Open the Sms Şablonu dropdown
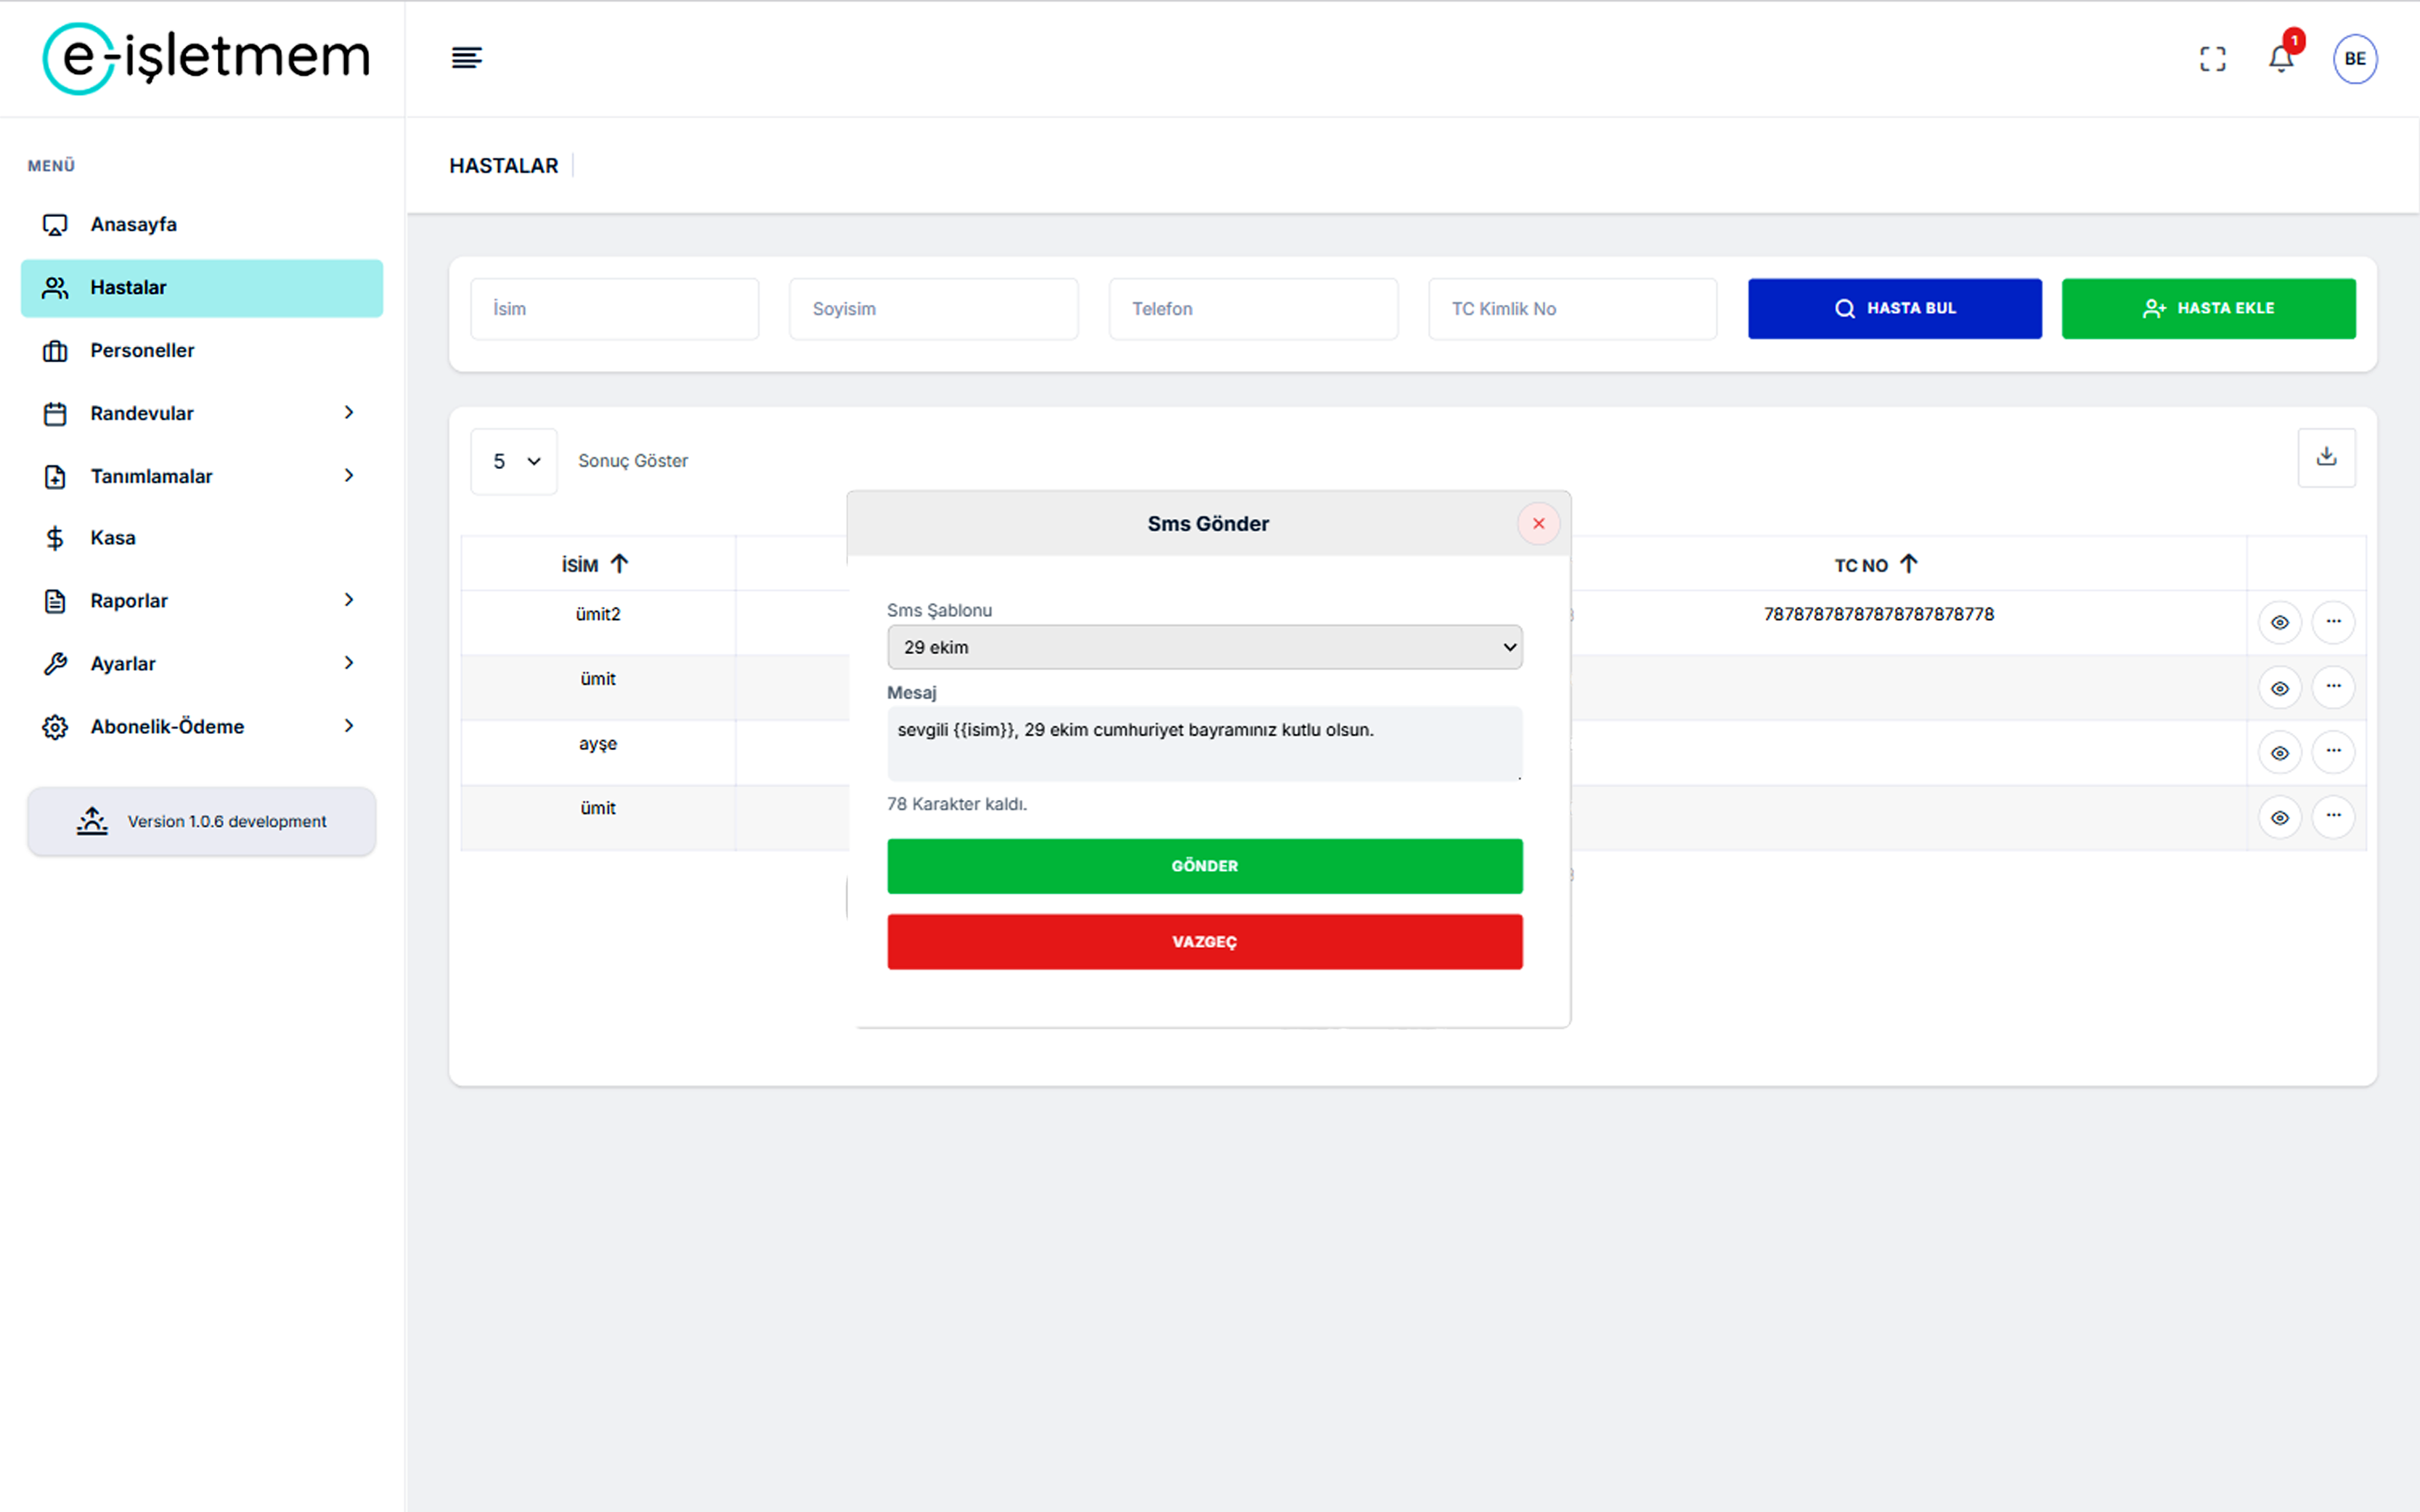 pyautogui.click(x=1204, y=647)
